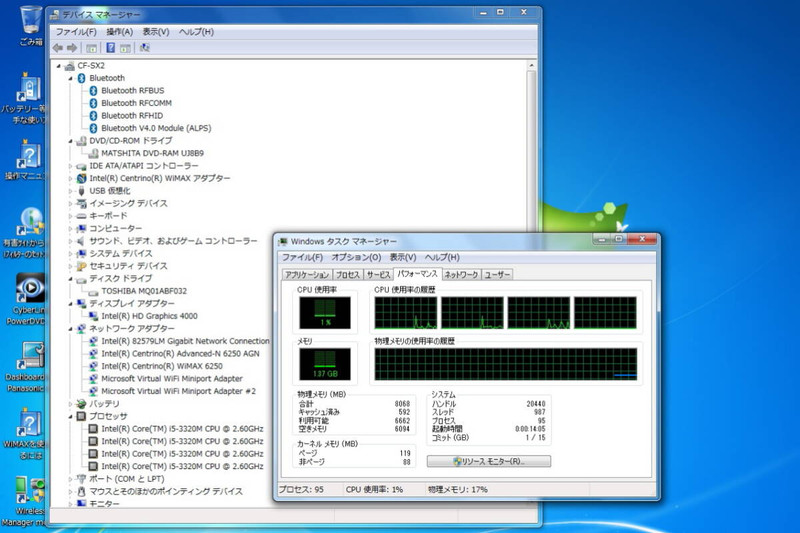This screenshot has height=533, width=800.
Task: Expand セキュリティ デバイス category
Action: click(x=70, y=266)
